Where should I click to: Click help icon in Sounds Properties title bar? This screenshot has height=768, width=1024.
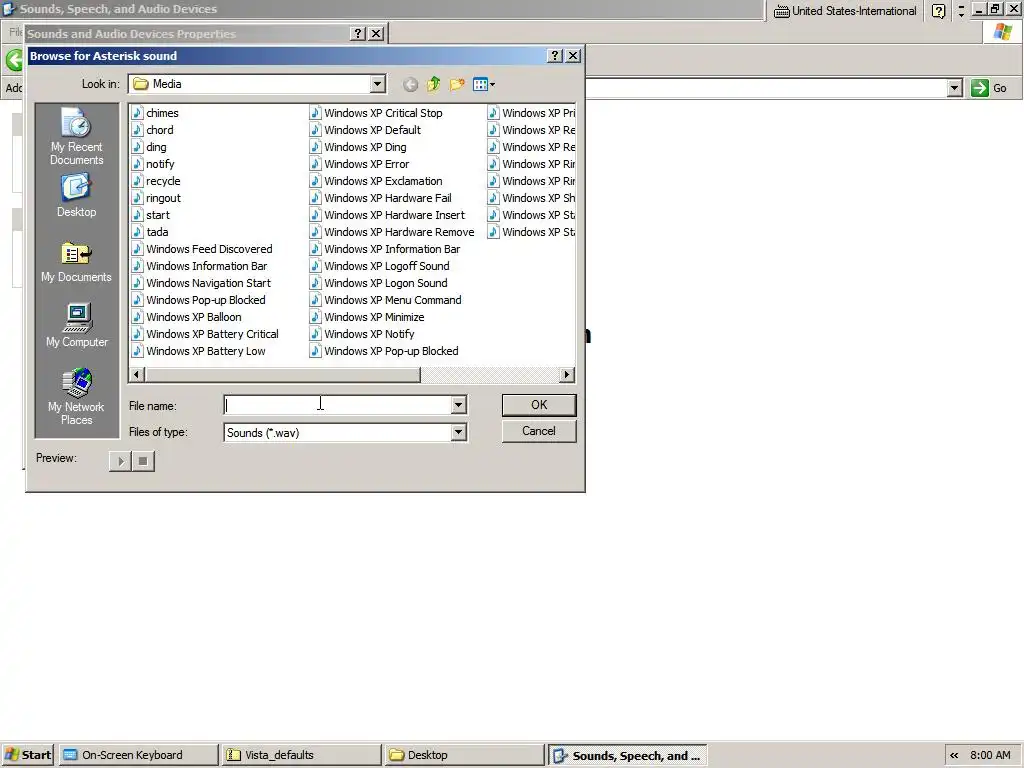coord(357,34)
